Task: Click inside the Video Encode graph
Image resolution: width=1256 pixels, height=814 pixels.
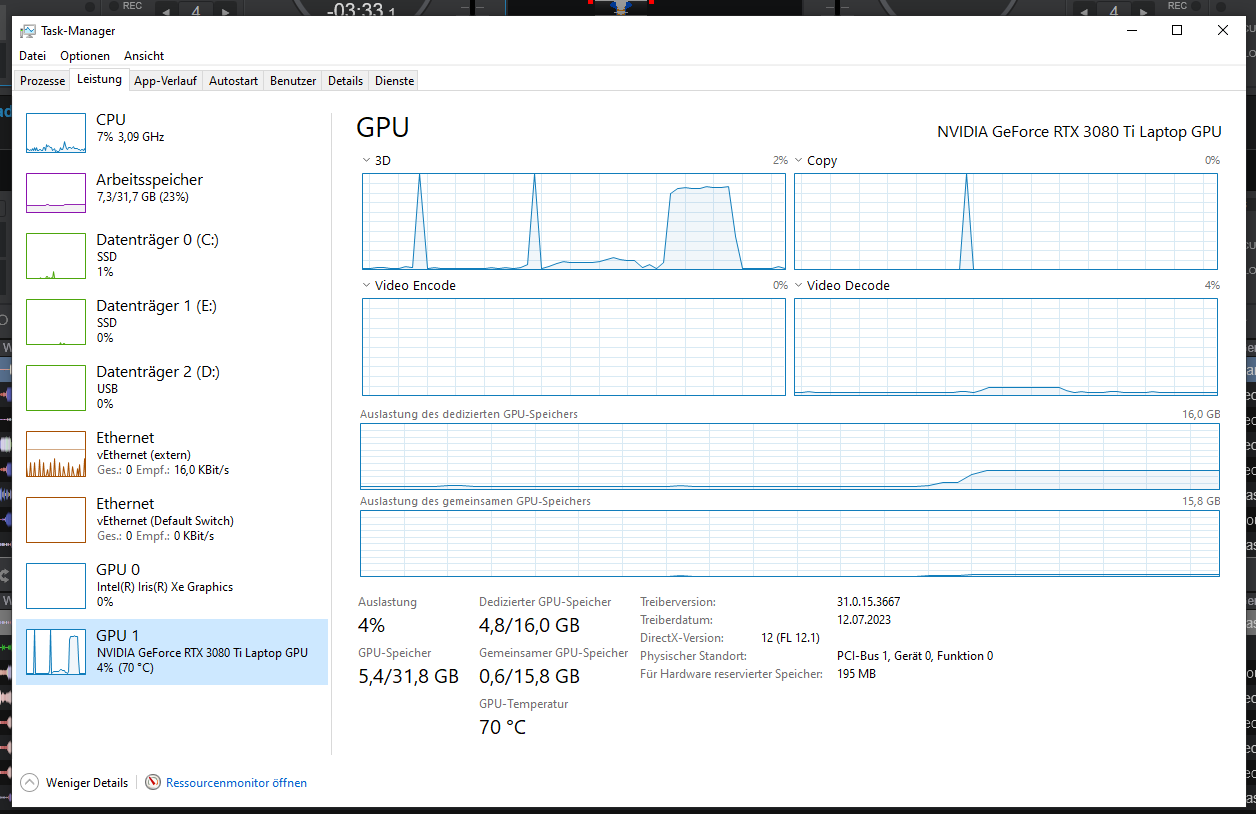Action: [574, 347]
